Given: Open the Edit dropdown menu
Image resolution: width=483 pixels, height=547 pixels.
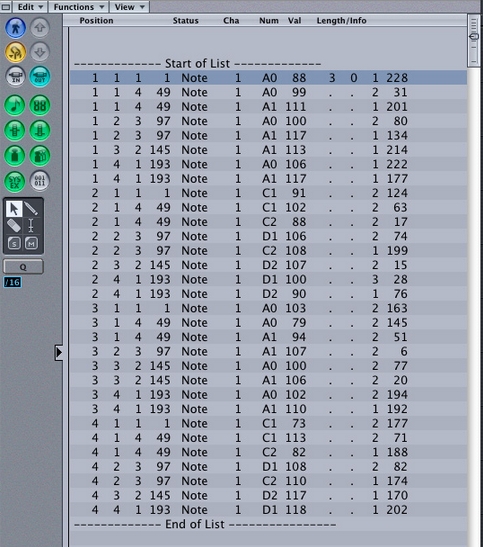Looking at the screenshot, I should 30,7.
